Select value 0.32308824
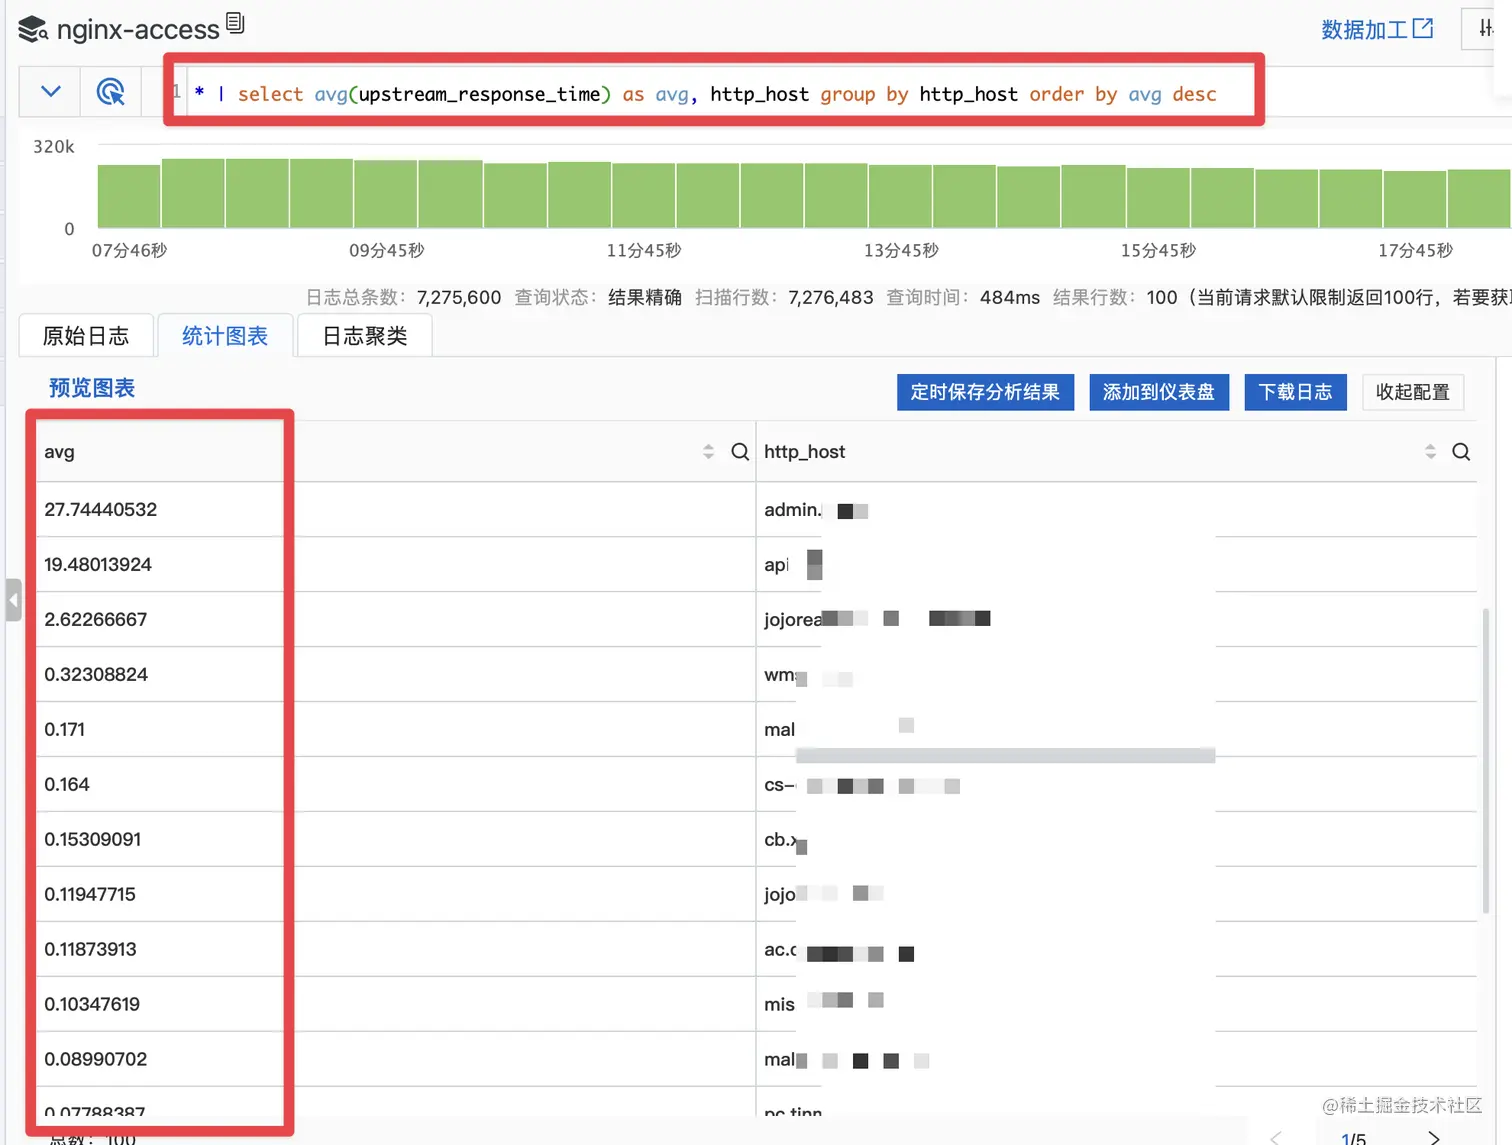The width and height of the screenshot is (1512, 1145). (96, 675)
